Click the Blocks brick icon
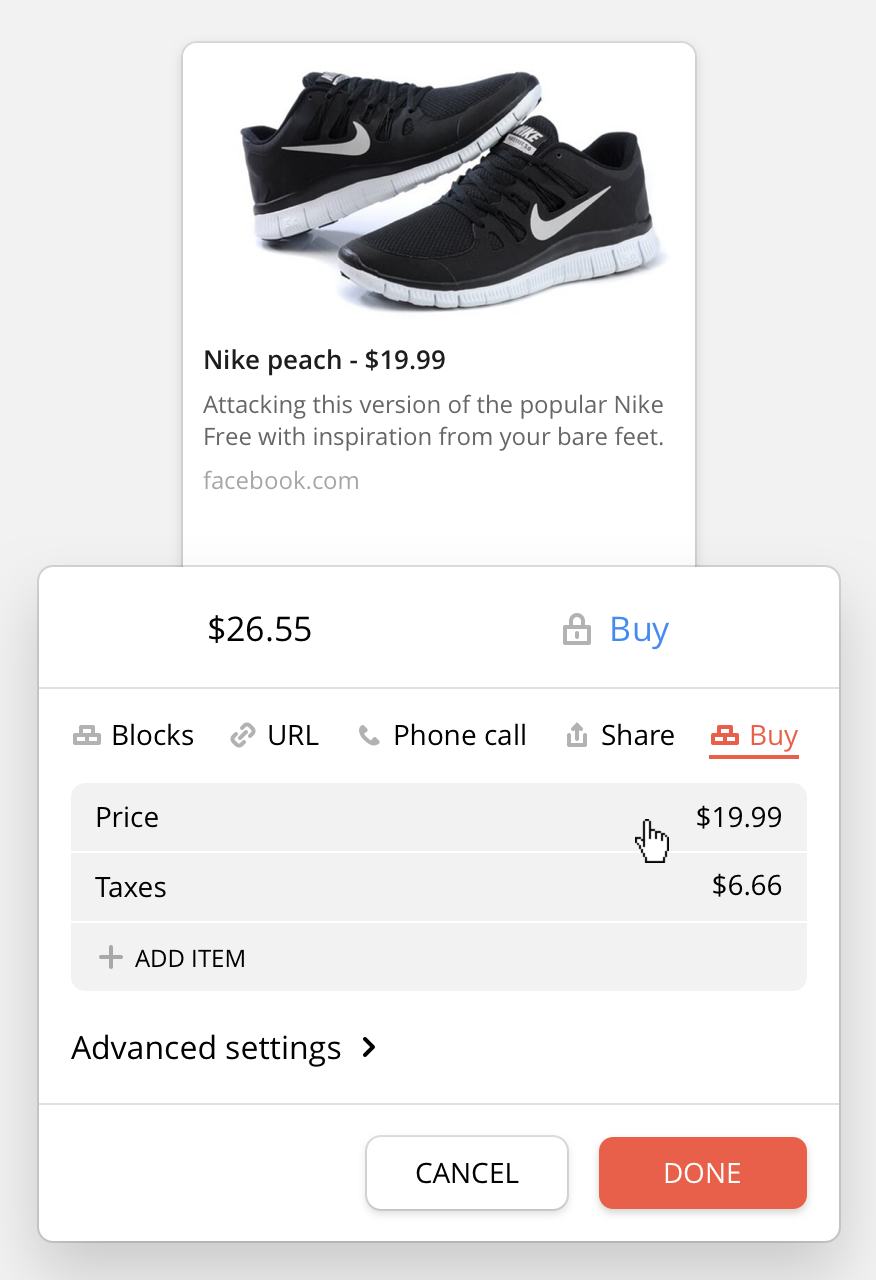This screenshot has height=1280, width=876. click(x=87, y=737)
